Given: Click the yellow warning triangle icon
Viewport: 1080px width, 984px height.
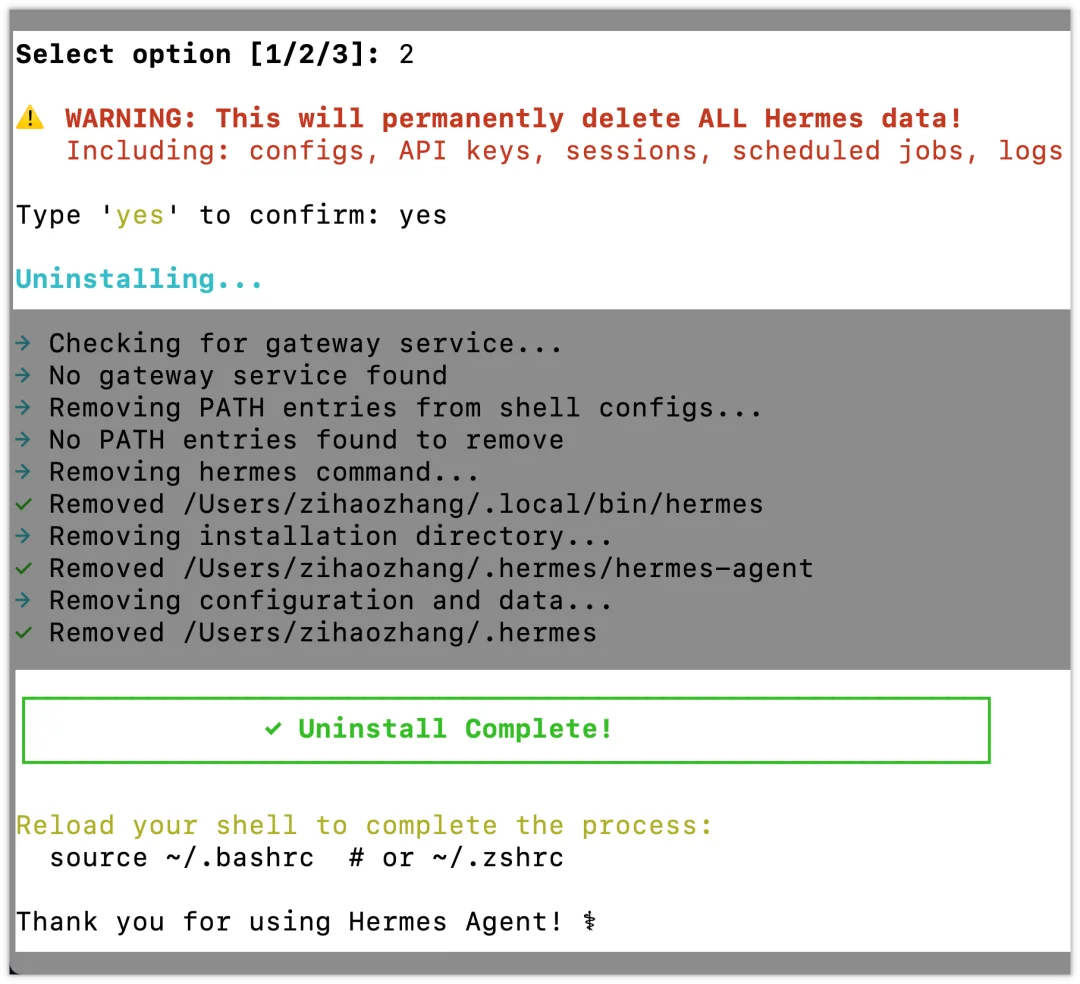Looking at the screenshot, I should tap(30, 119).
